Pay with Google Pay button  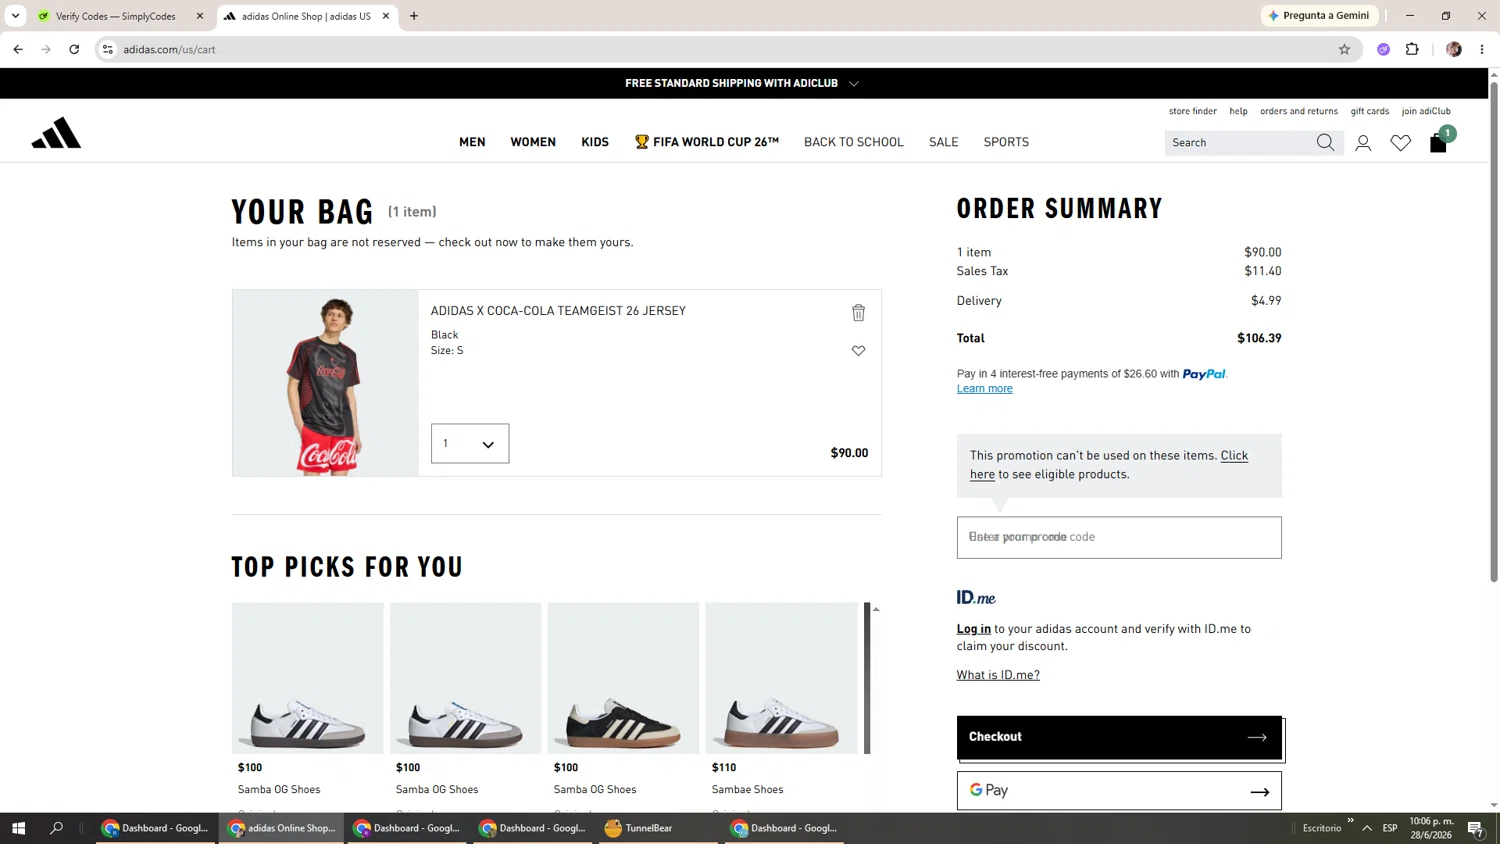point(1119,791)
